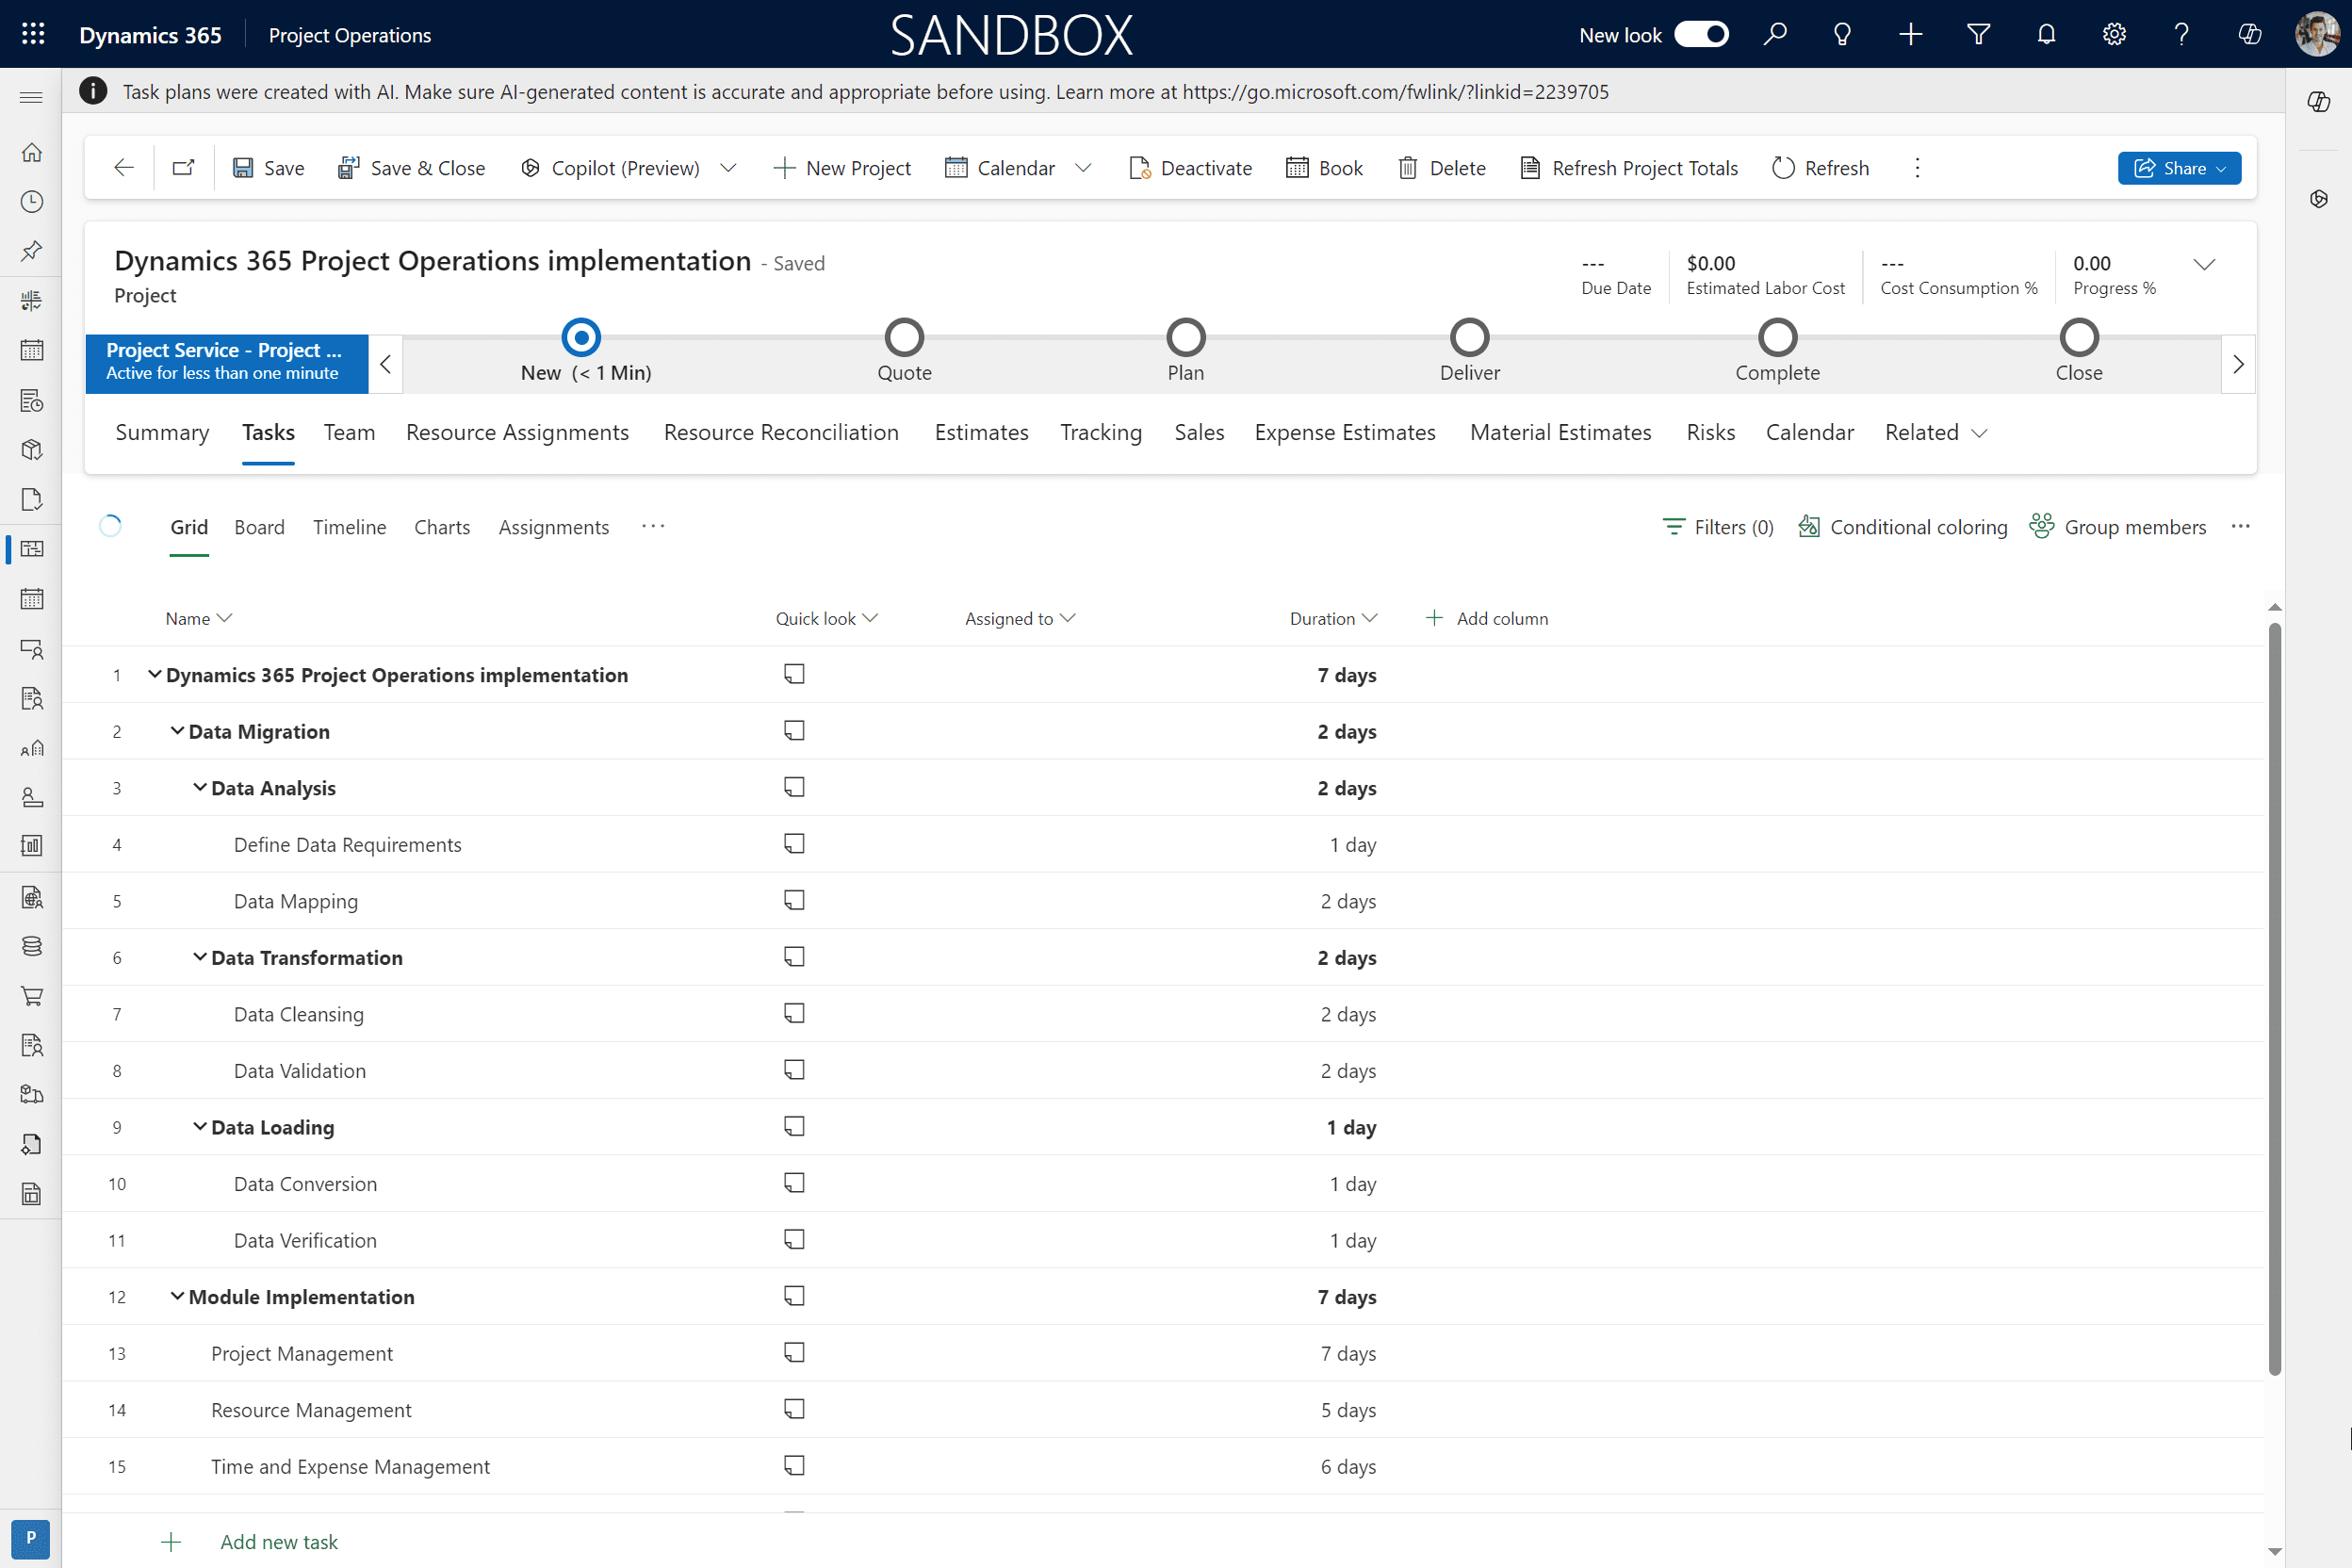This screenshot has width=2352, height=1568.
Task: Open Pinned items pin icon
Action: point(32,251)
